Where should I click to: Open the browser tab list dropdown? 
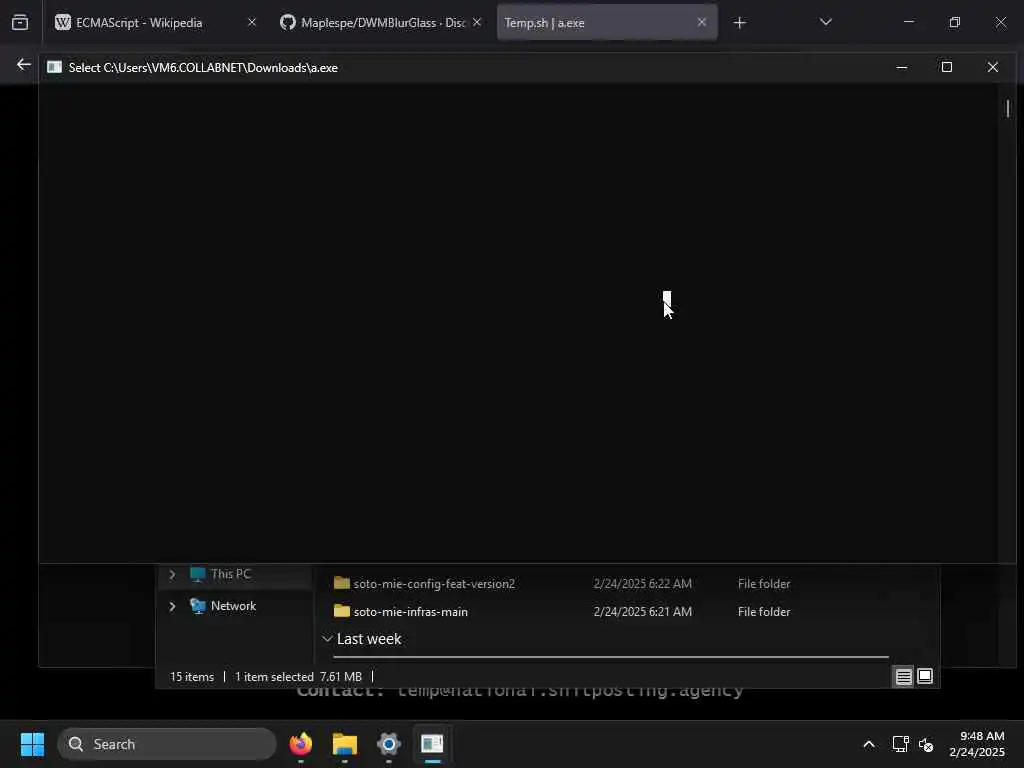(x=825, y=22)
